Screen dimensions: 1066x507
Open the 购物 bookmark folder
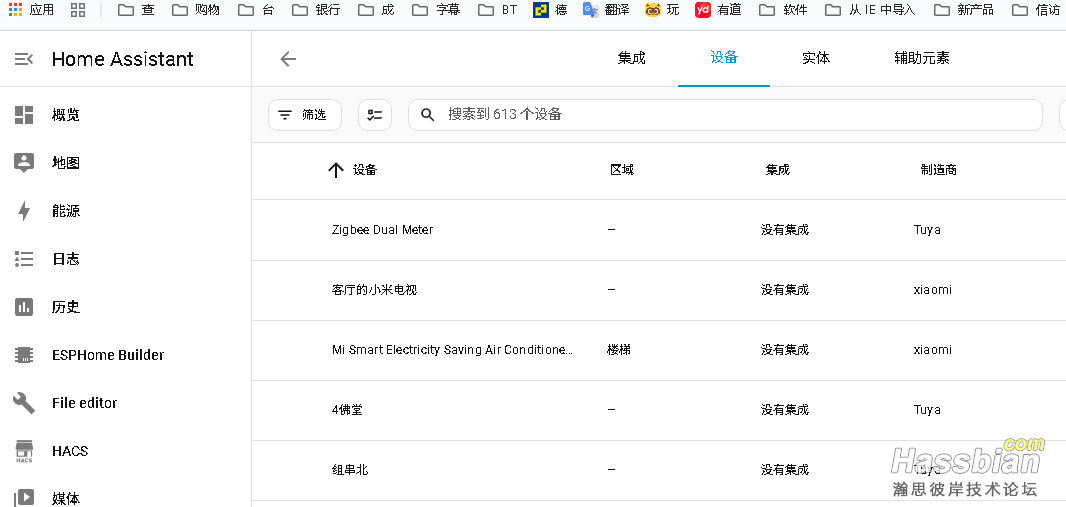click(x=196, y=10)
